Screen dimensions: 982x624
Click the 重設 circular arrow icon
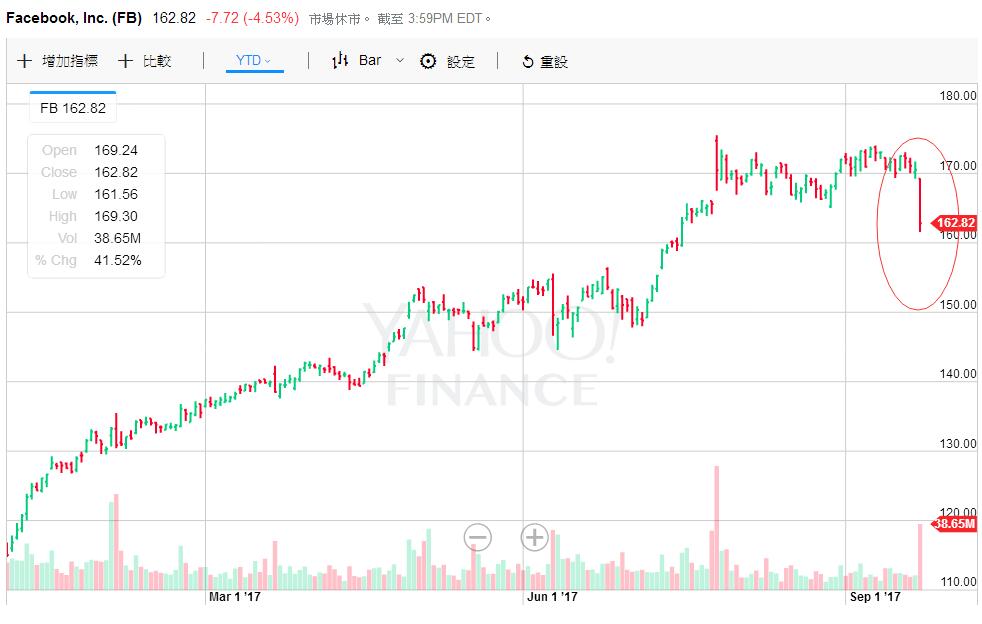pyautogui.click(x=528, y=62)
